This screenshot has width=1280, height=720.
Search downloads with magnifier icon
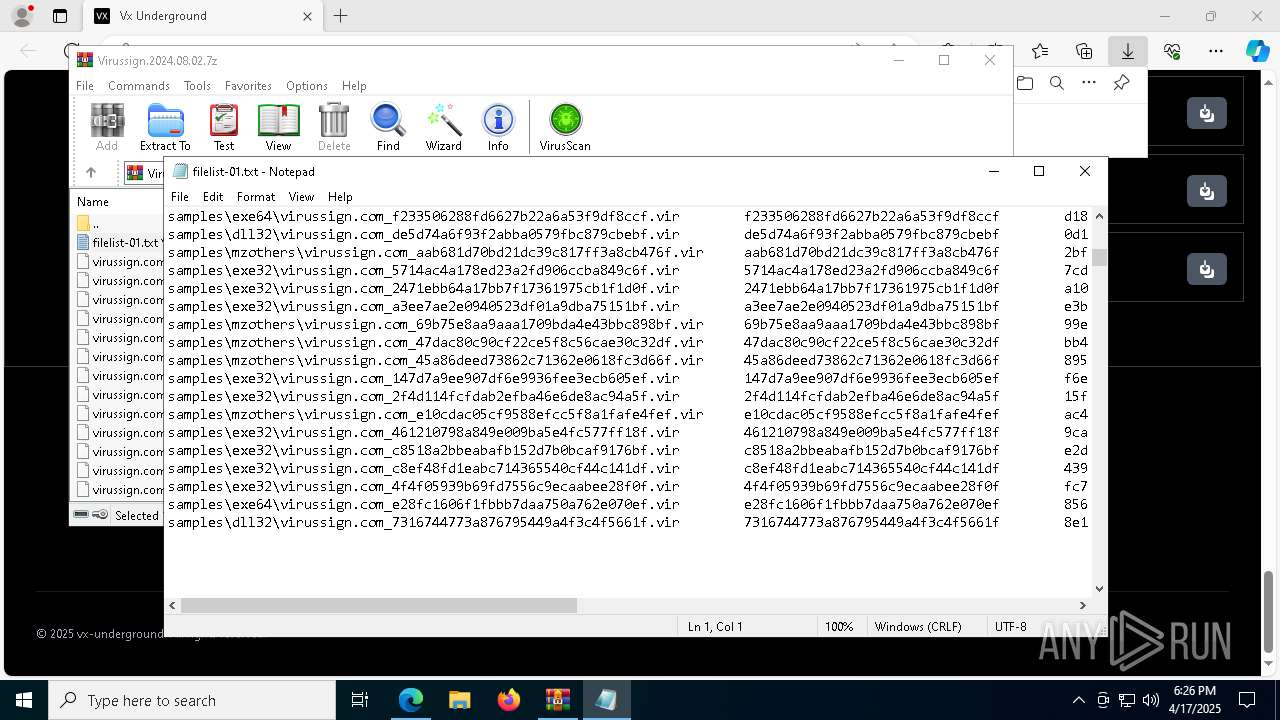coord(1057,83)
